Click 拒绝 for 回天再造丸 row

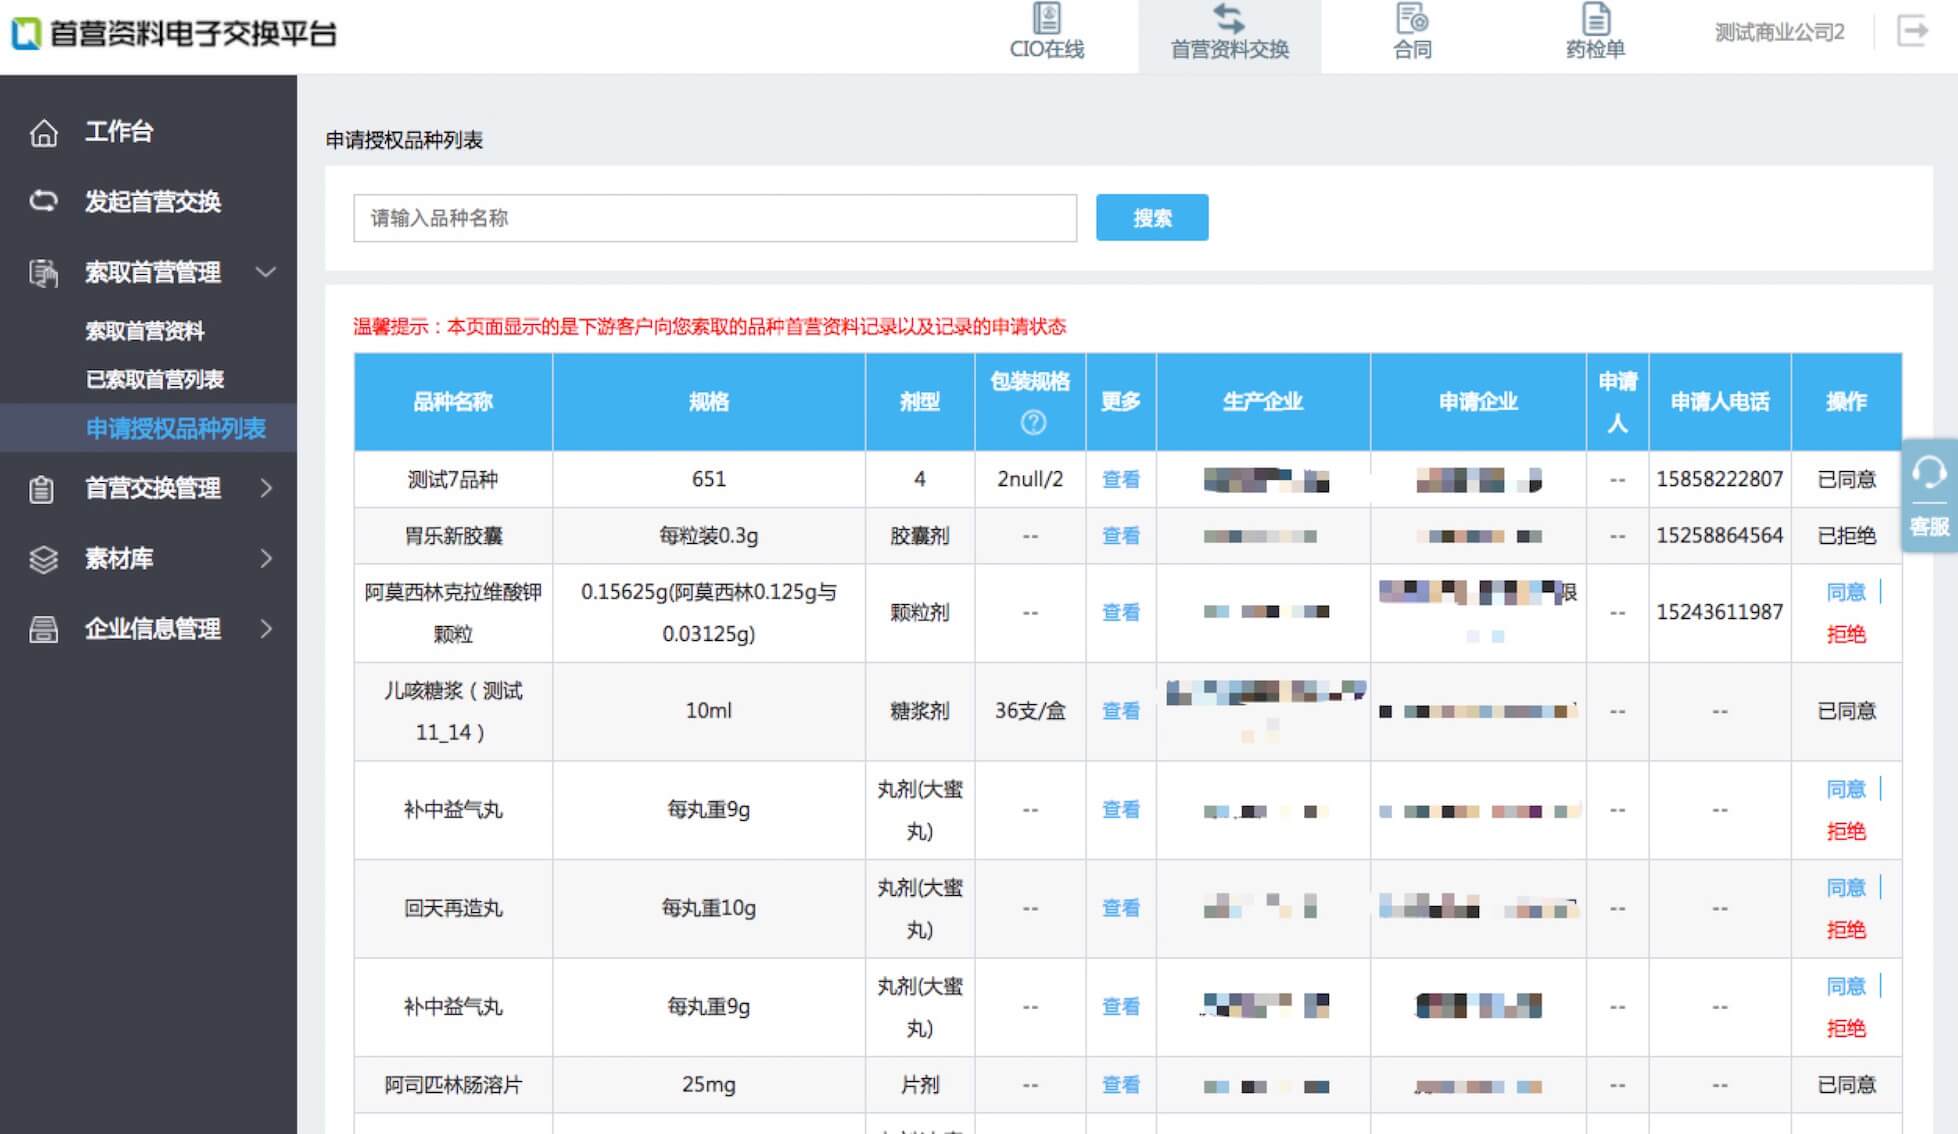click(1846, 930)
